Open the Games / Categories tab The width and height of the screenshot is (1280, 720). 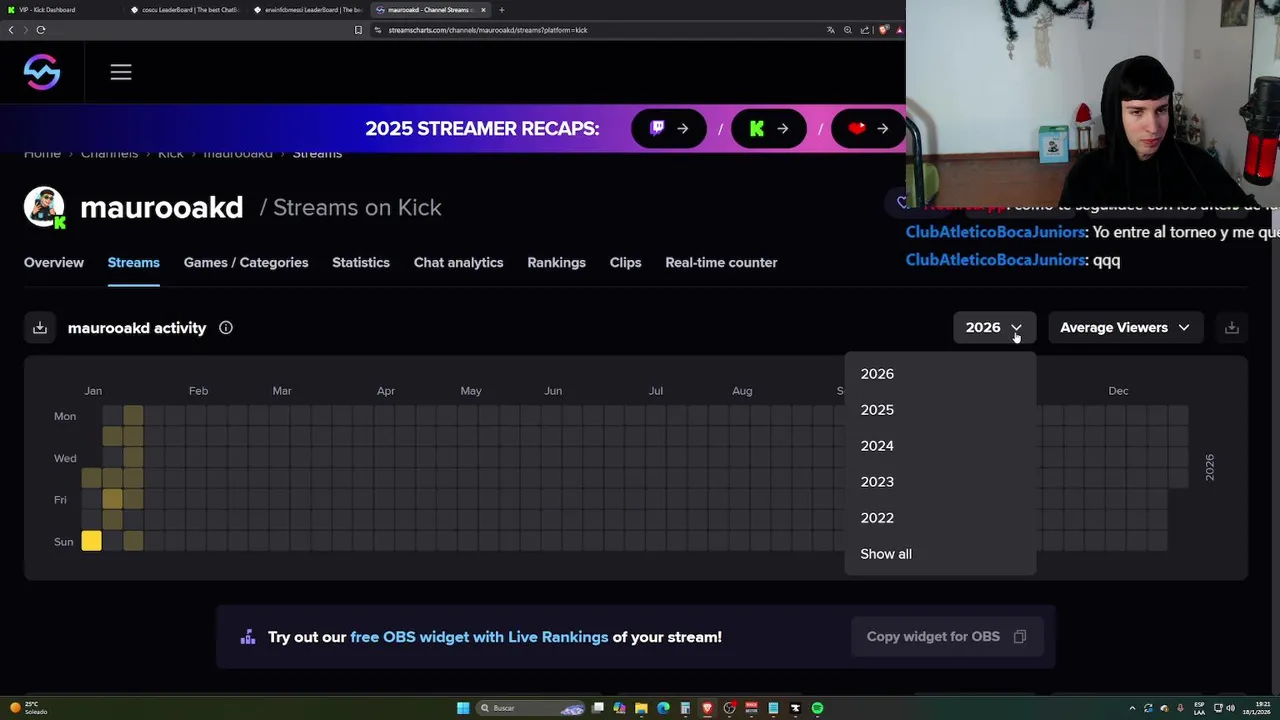pyautogui.click(x=246, y=262)
